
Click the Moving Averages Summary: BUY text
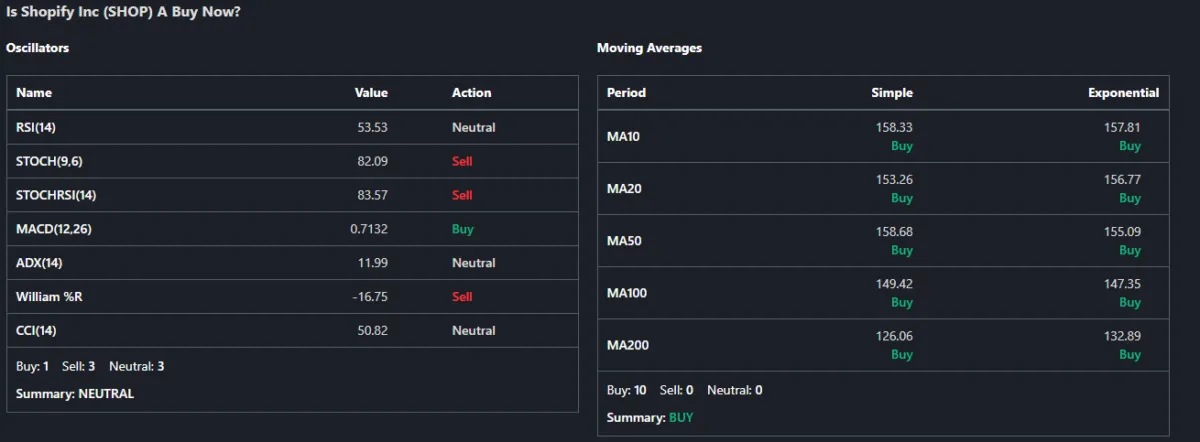point(650,417)
